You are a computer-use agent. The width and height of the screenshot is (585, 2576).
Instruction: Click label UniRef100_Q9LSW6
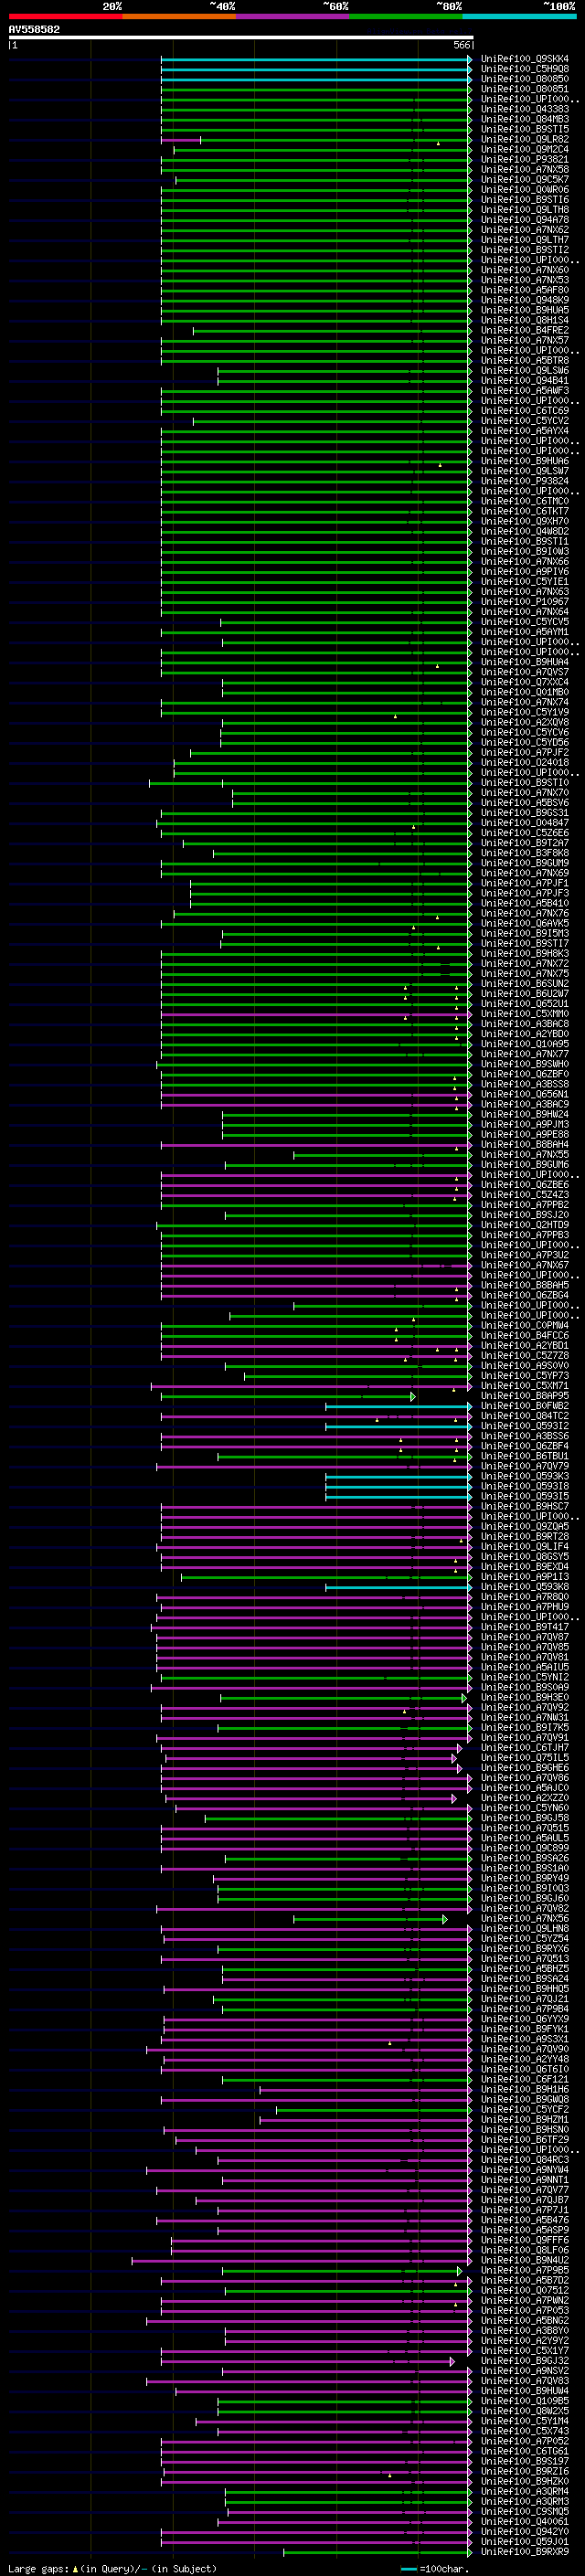coord(525,371)
